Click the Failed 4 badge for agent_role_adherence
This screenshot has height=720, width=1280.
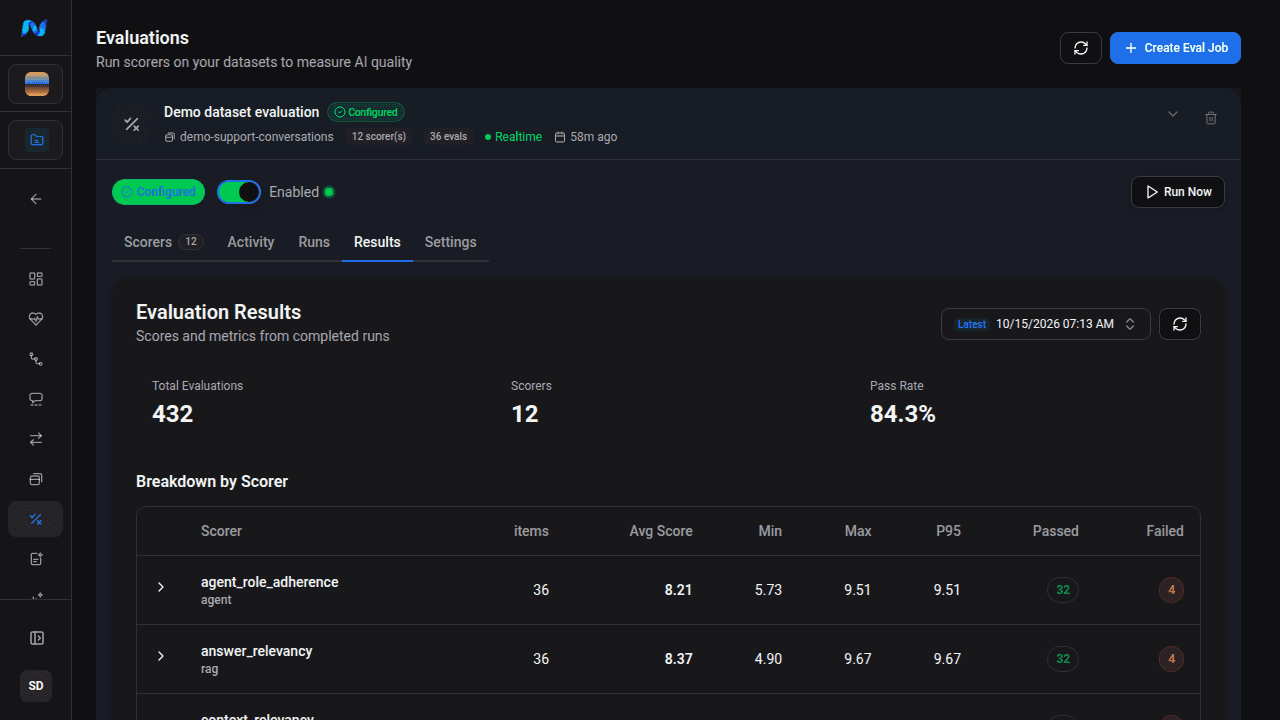1172,590
